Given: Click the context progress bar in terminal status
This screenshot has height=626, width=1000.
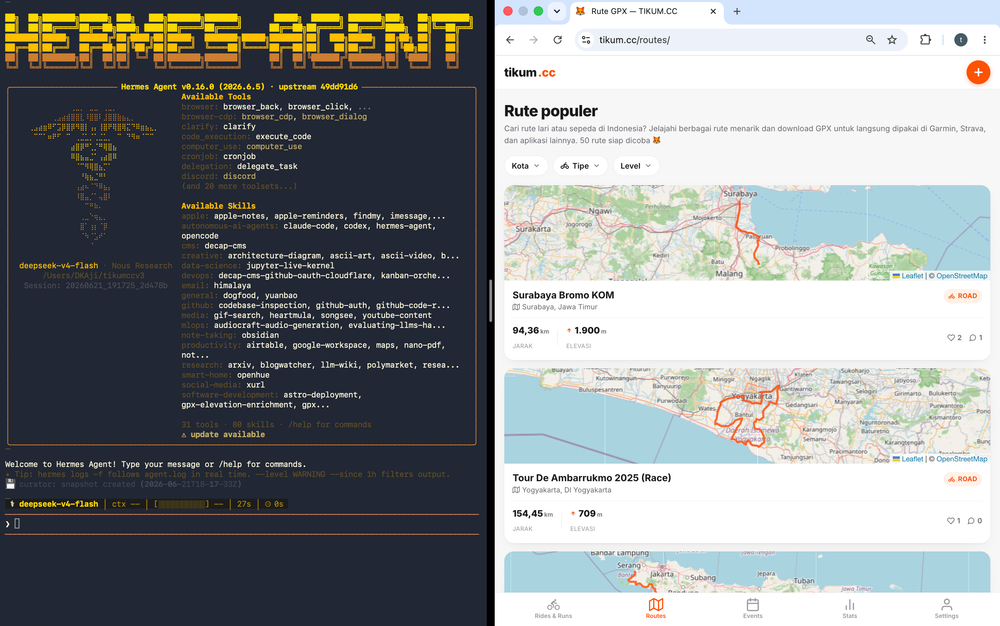Looking at the screenshot, I should click(181, 504).
